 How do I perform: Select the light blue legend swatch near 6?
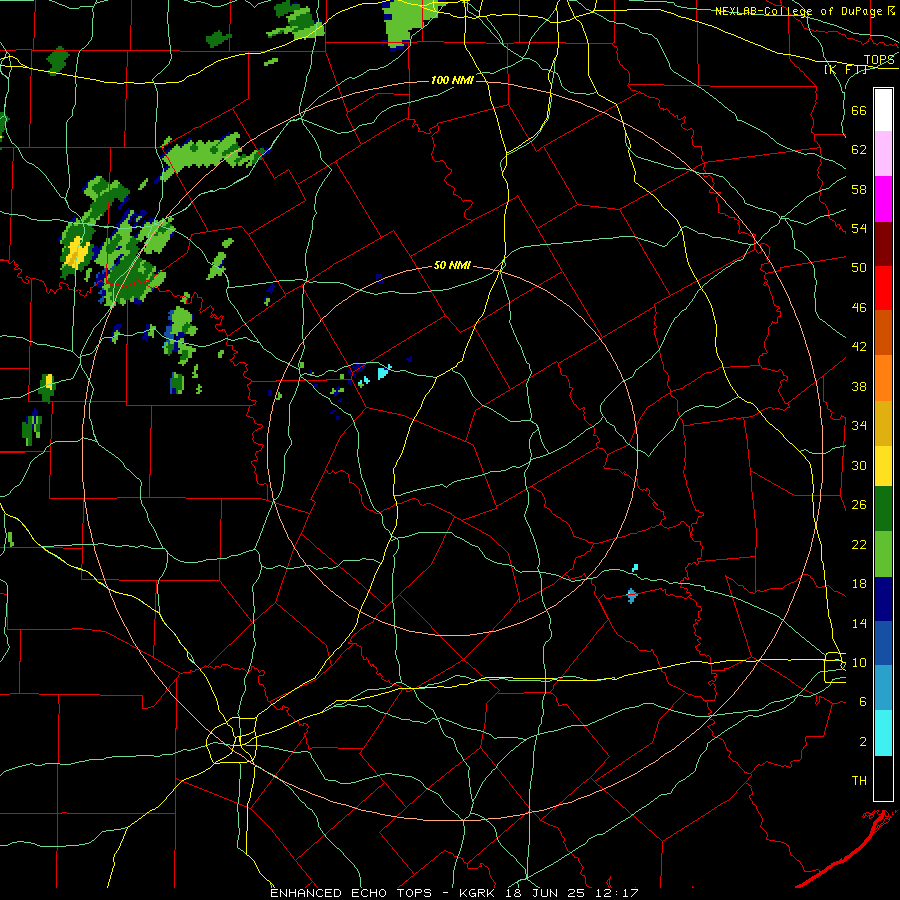[x=883, y=688]
